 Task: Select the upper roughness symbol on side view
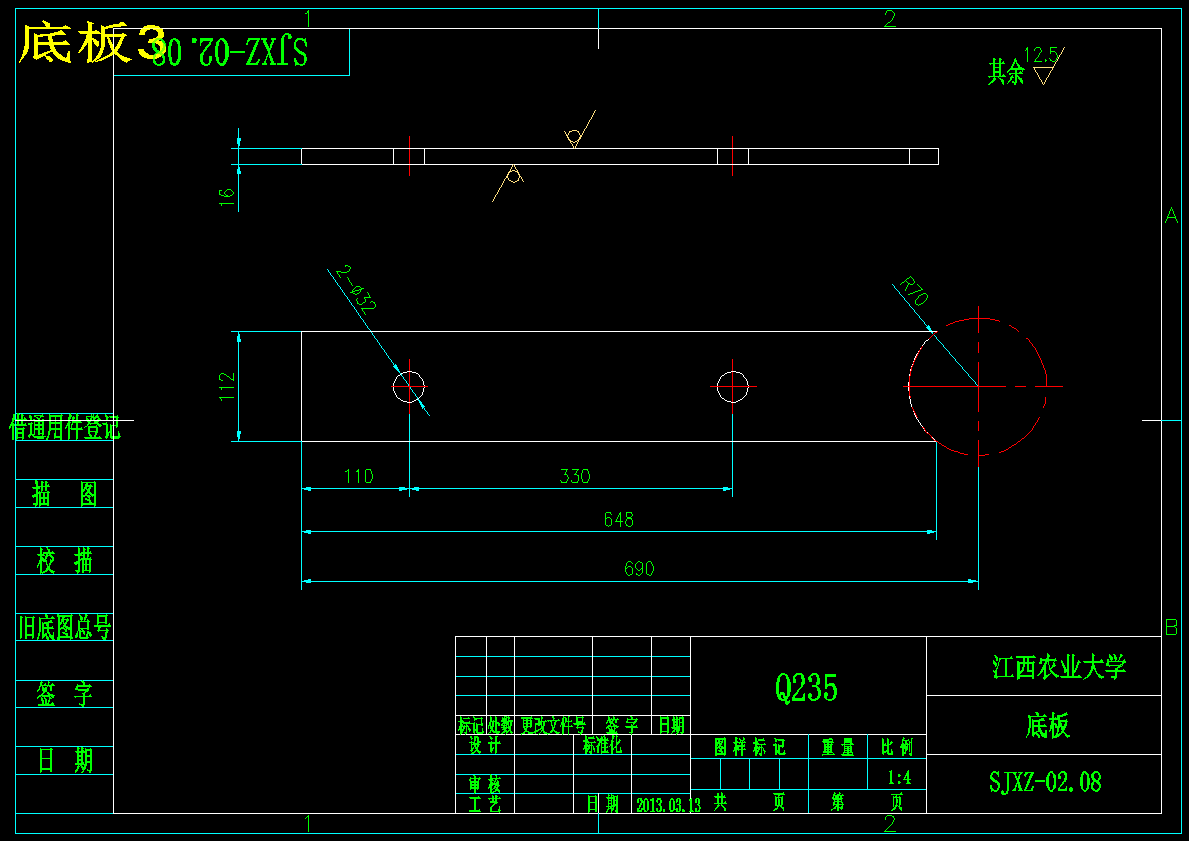tap(579, 130)
